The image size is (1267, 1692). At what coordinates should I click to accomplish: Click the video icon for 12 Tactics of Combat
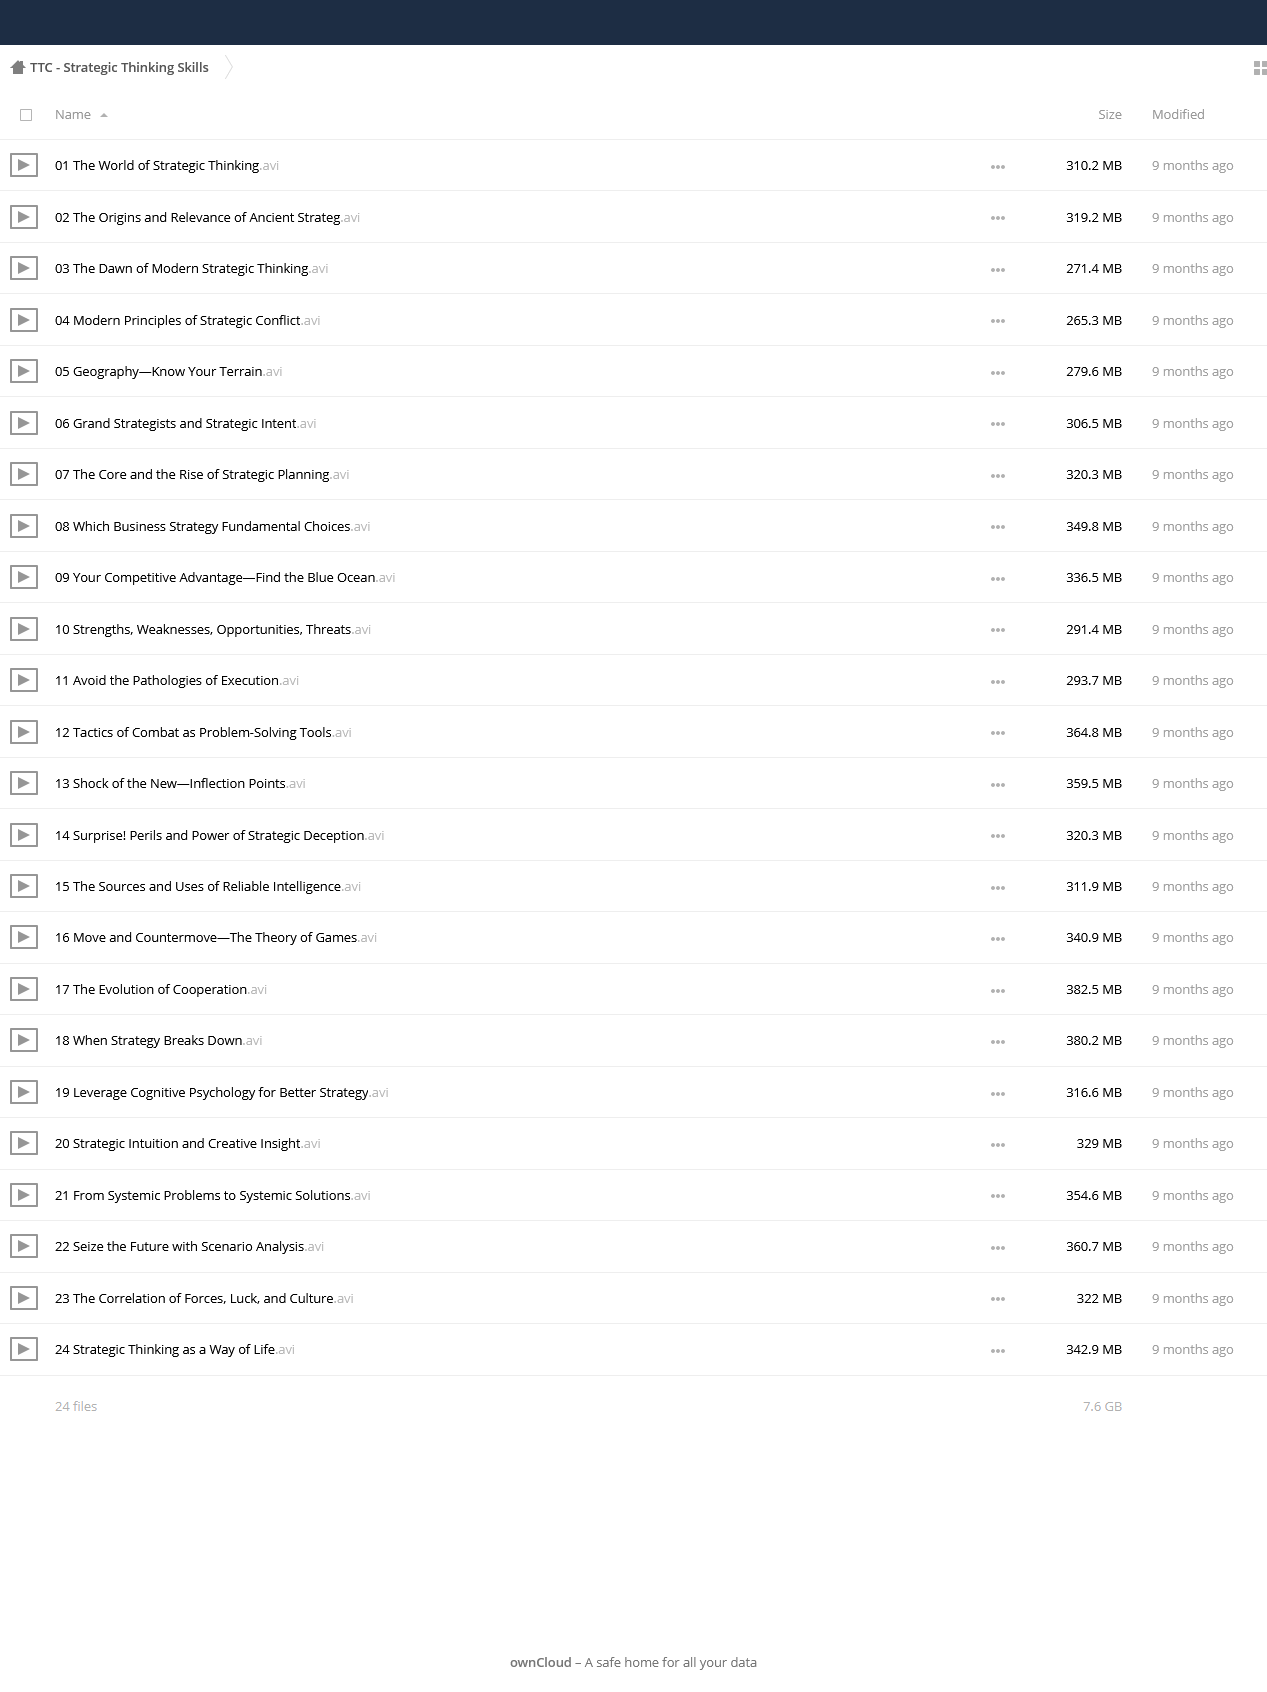[24, 732]
